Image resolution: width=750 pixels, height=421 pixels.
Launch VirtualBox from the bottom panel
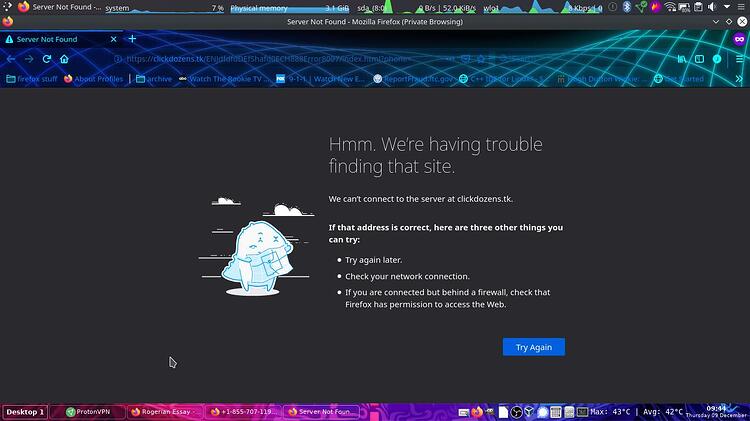pos(529,412)
